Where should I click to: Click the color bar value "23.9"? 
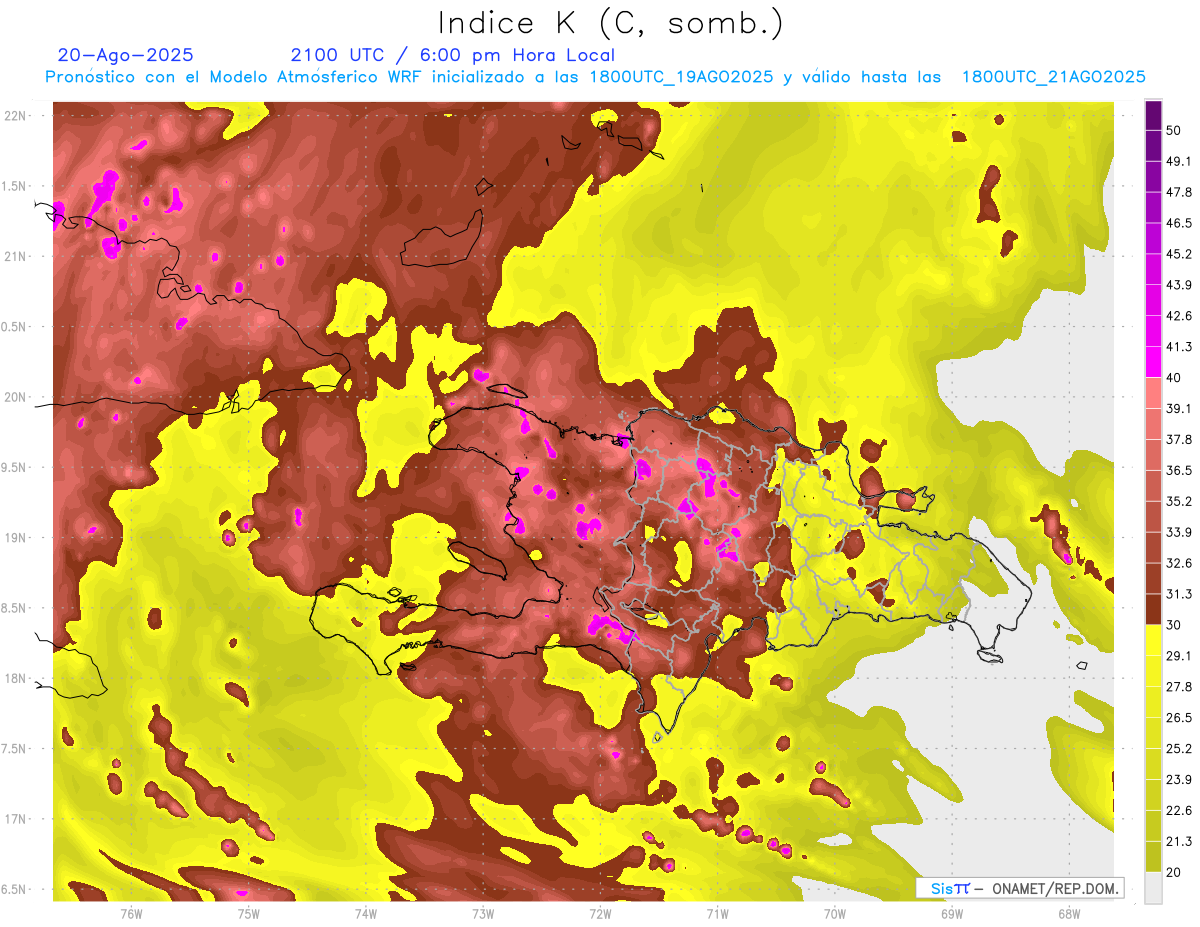(1179, 780)
